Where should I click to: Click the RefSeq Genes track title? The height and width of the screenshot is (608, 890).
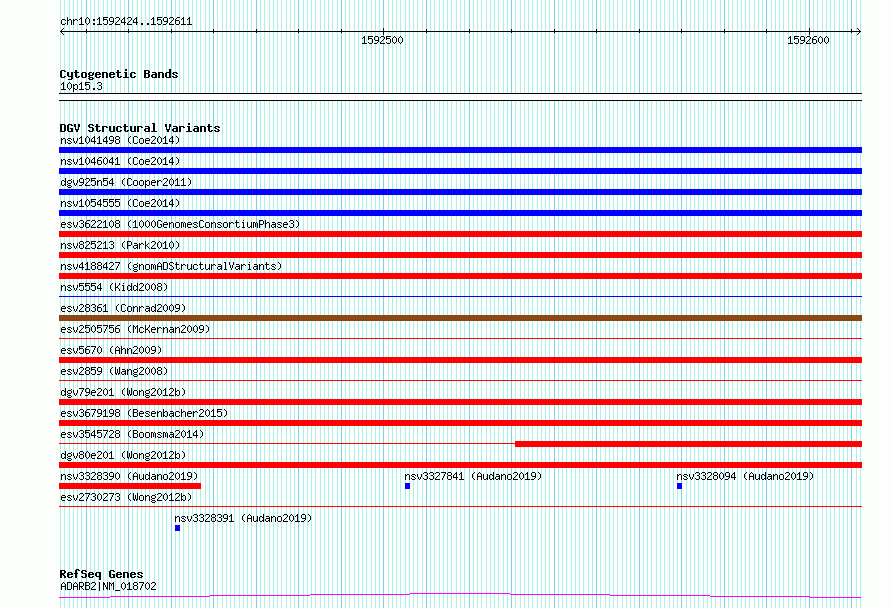coord(101,575)
